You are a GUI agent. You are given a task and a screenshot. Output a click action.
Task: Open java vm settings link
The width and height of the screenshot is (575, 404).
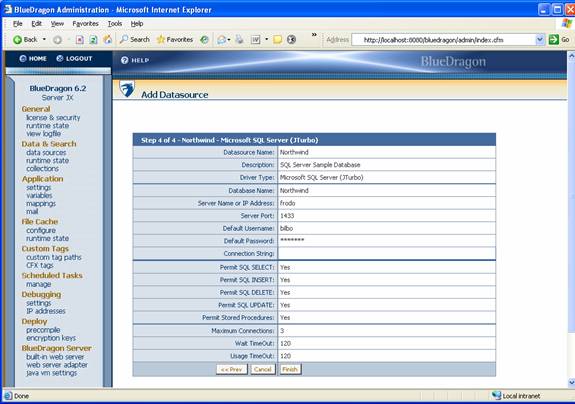51,373
